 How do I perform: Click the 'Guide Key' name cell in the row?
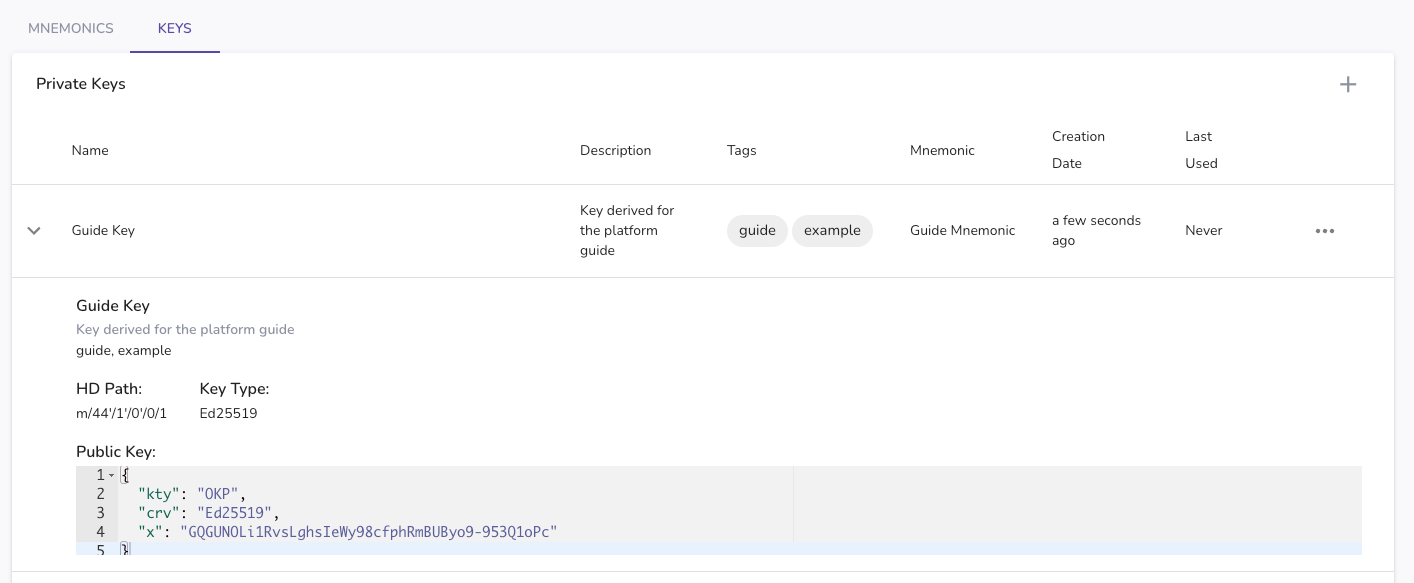pos(103,231)
